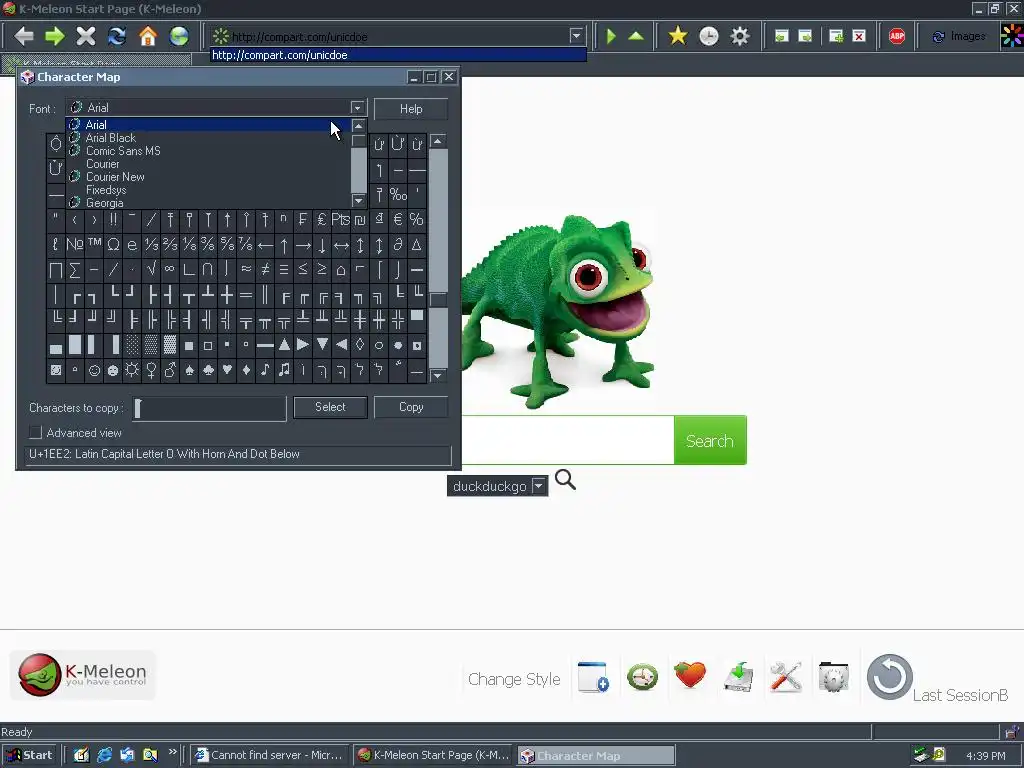Stop loading with the X toolbar icon
This screenshot has height=768, width=1024.
point(86,36)
